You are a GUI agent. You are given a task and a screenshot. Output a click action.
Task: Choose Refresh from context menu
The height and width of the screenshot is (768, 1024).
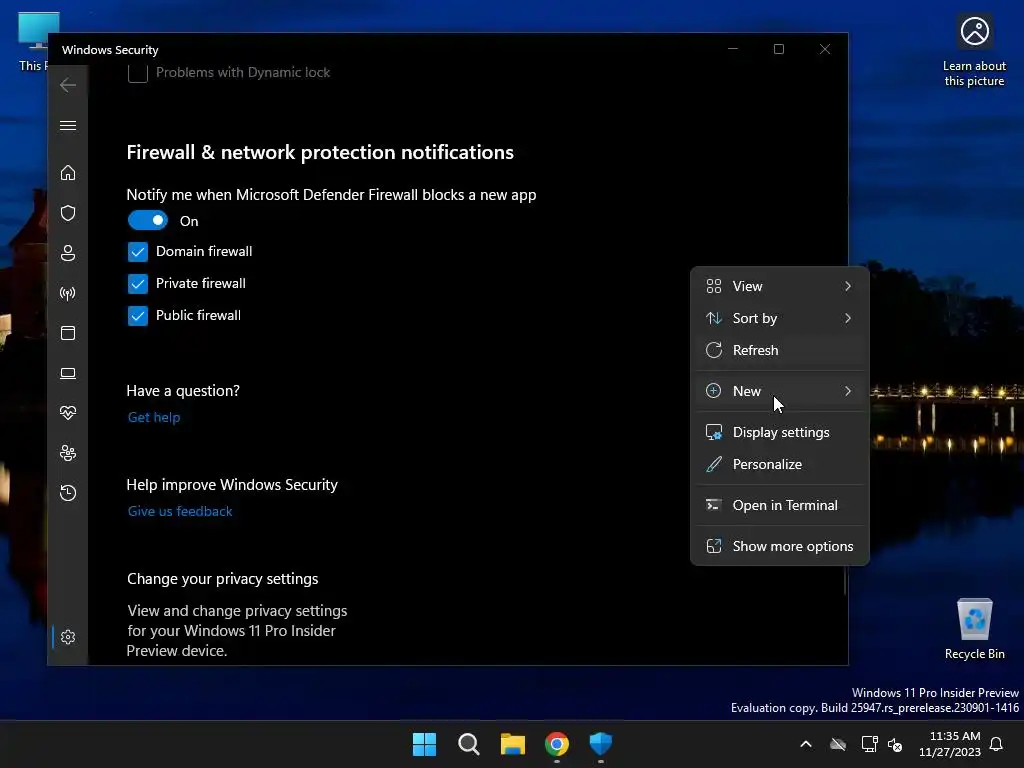pos(779,350)
